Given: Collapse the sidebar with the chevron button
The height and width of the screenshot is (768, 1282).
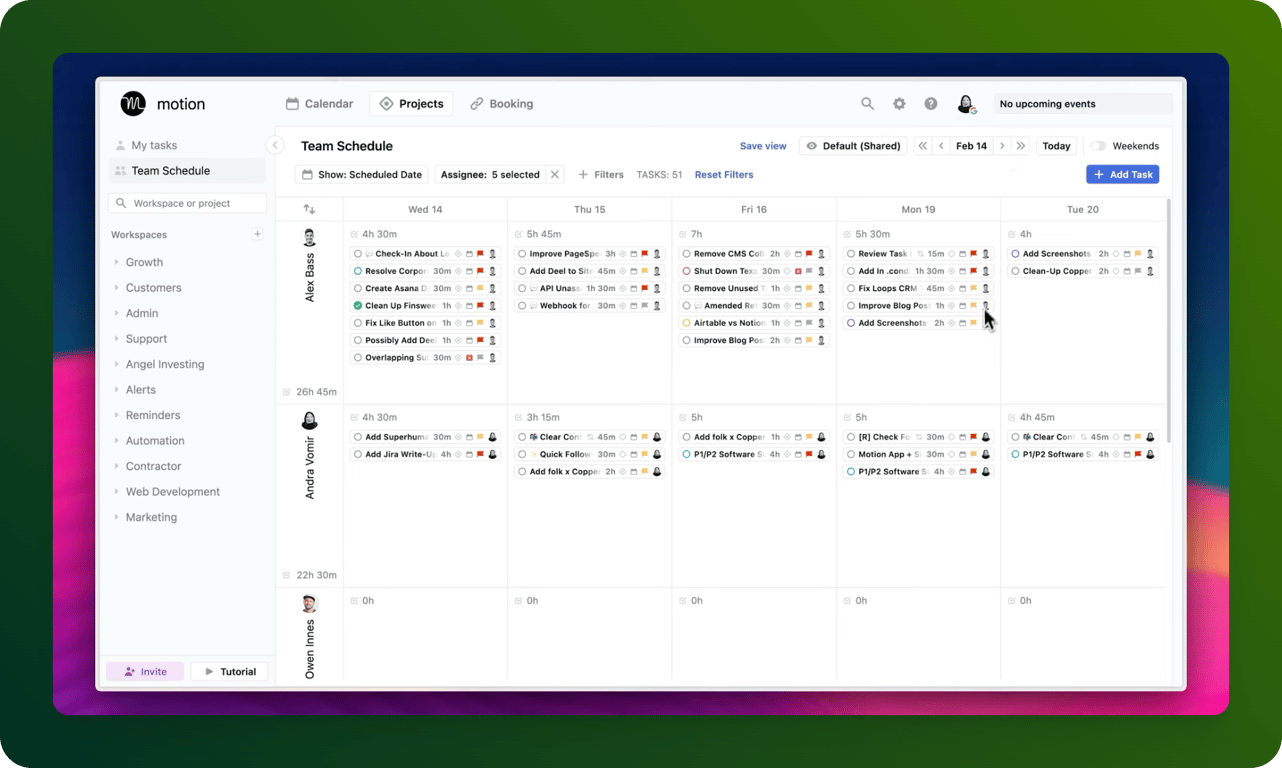Looking at the screenshot, I should (276, 145).
